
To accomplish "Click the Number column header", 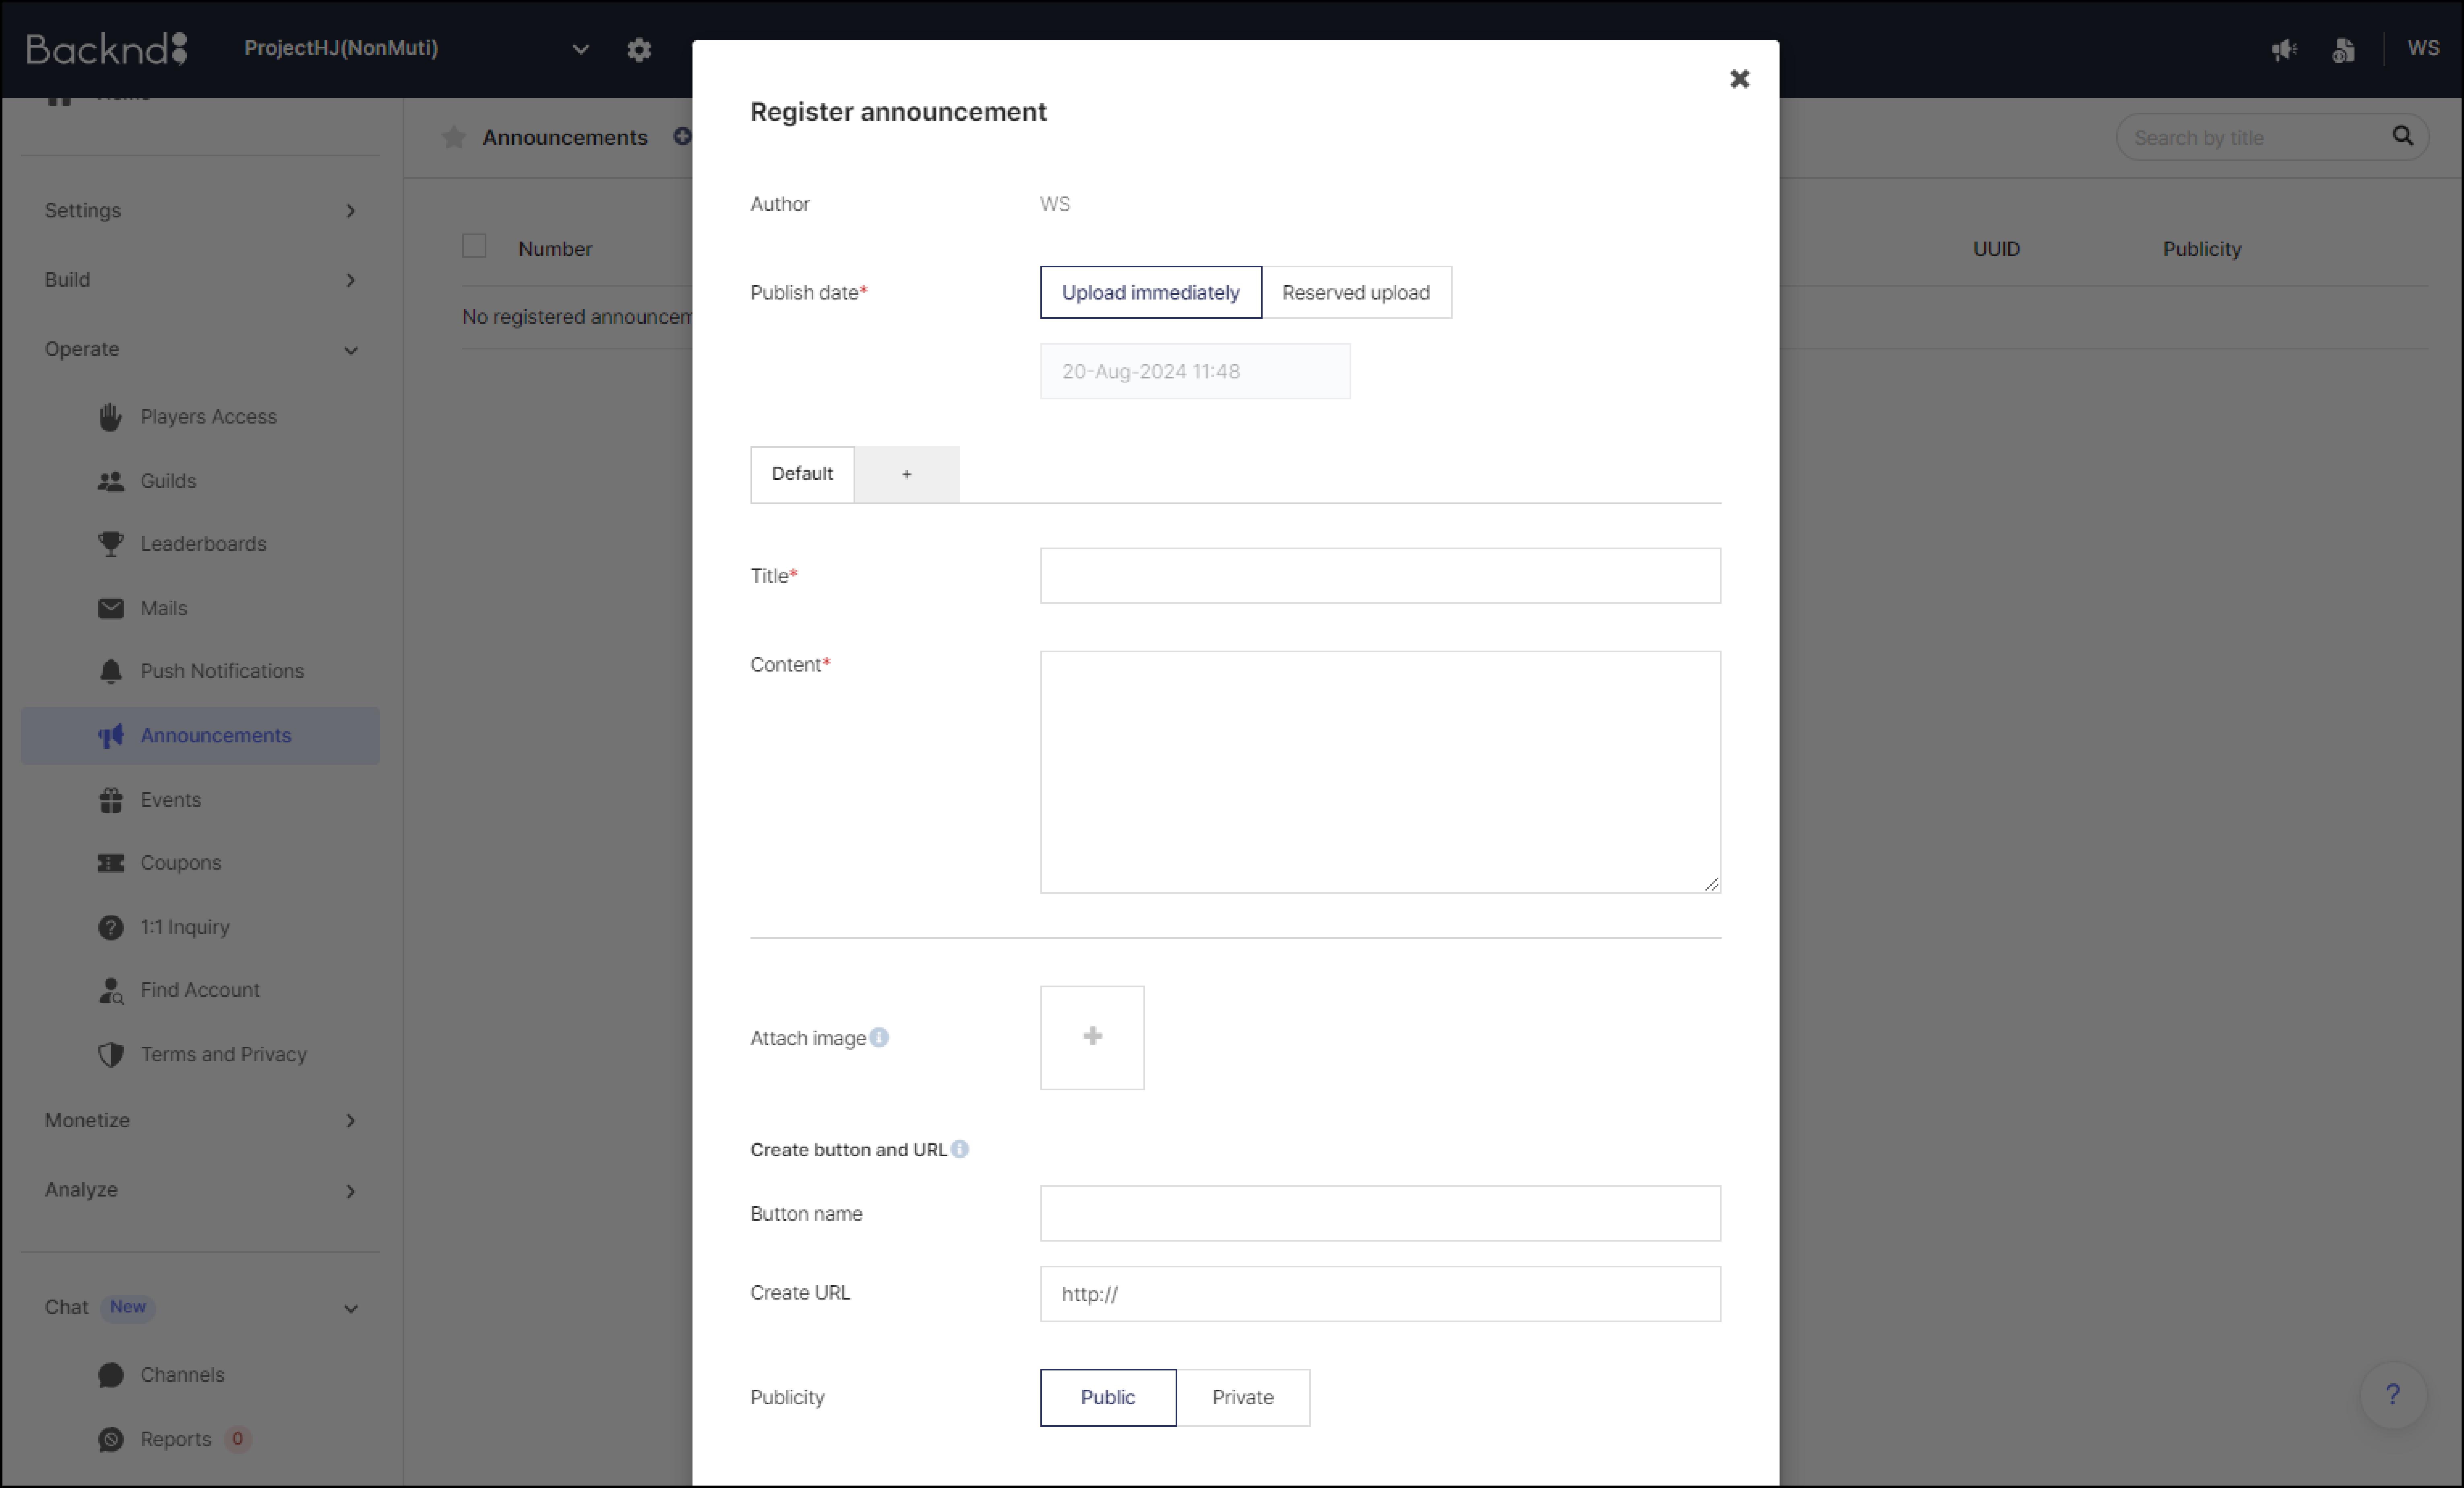I will pos(555,249).
